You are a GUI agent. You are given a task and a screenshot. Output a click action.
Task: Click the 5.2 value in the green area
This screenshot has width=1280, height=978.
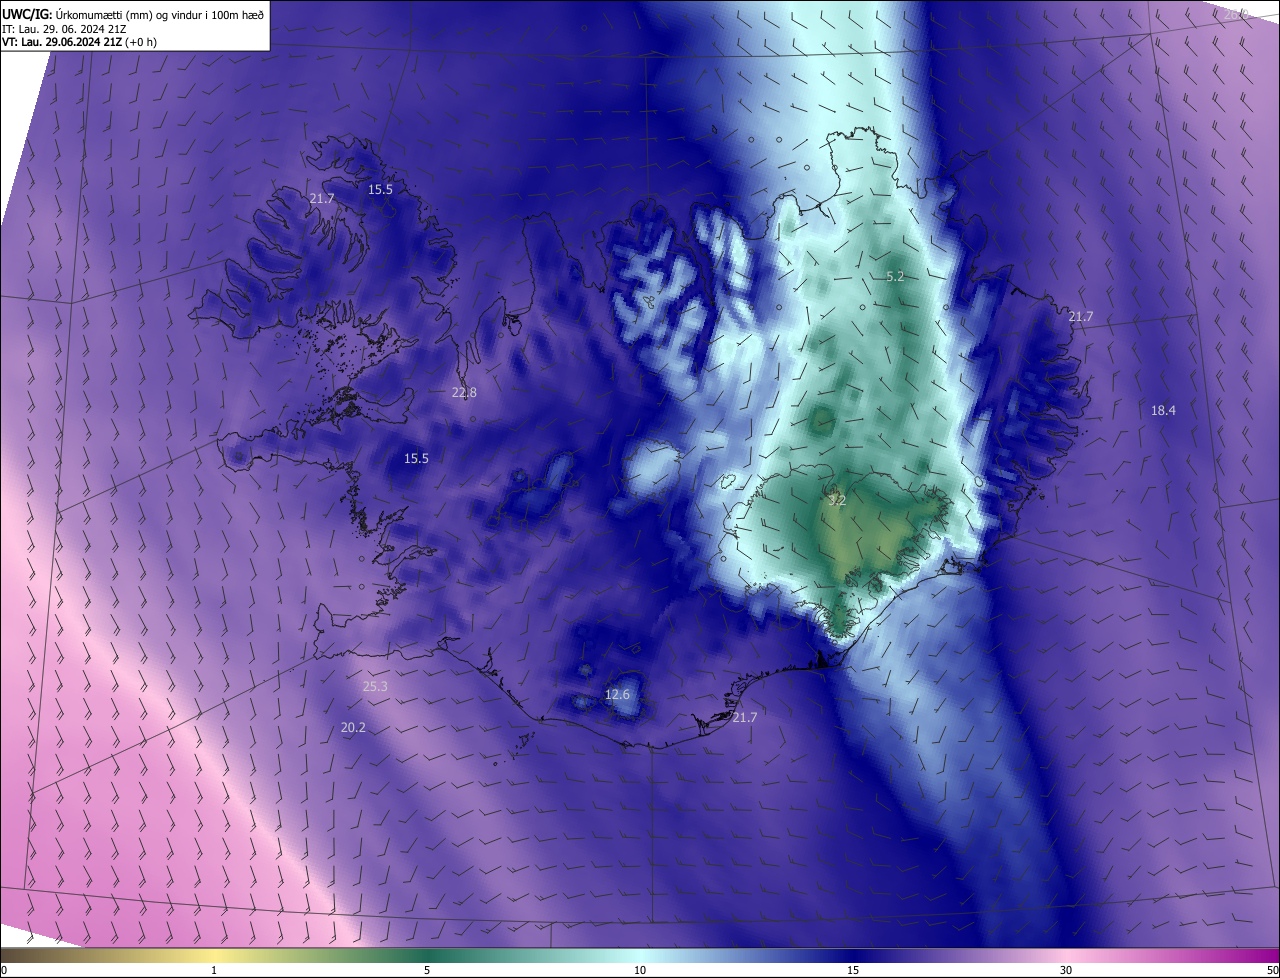point(895,277)
